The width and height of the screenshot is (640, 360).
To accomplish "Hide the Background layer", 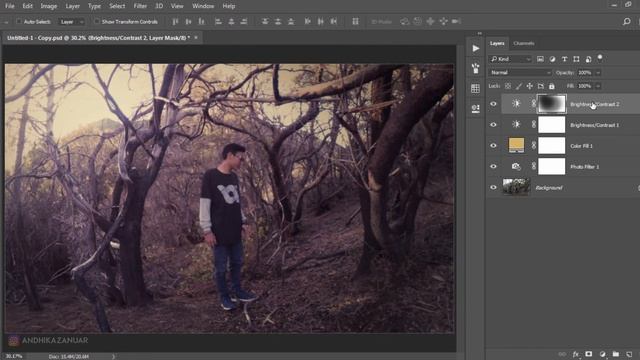I will coord(493,187).
